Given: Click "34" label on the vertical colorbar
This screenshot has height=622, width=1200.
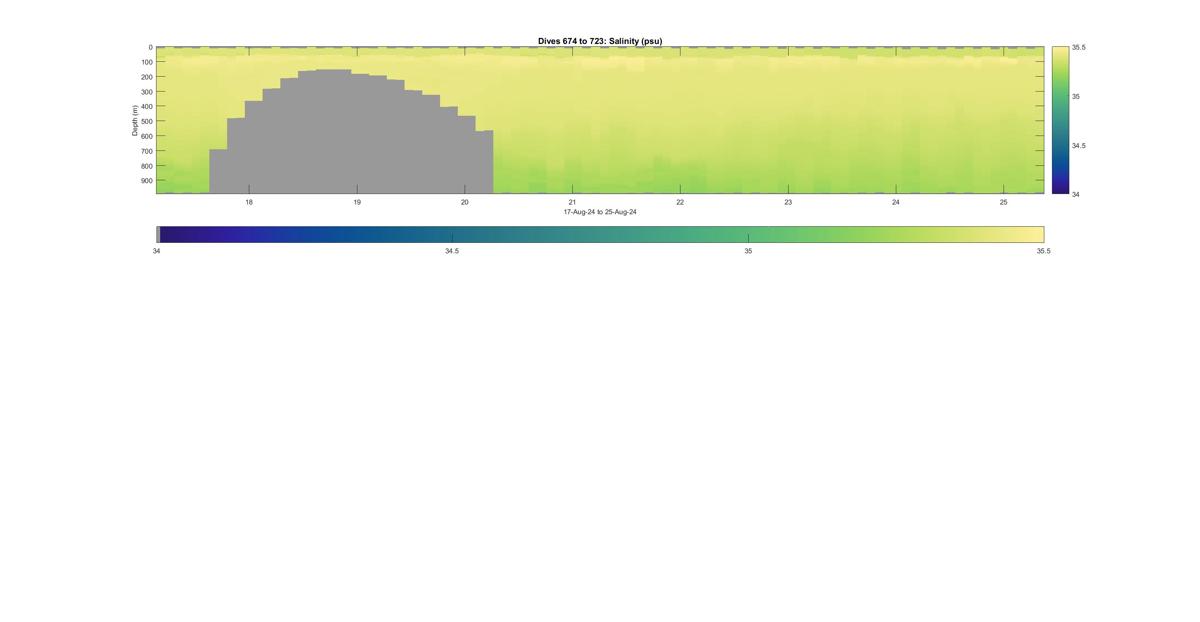Looking at the screenshot, I should 1076,194.
